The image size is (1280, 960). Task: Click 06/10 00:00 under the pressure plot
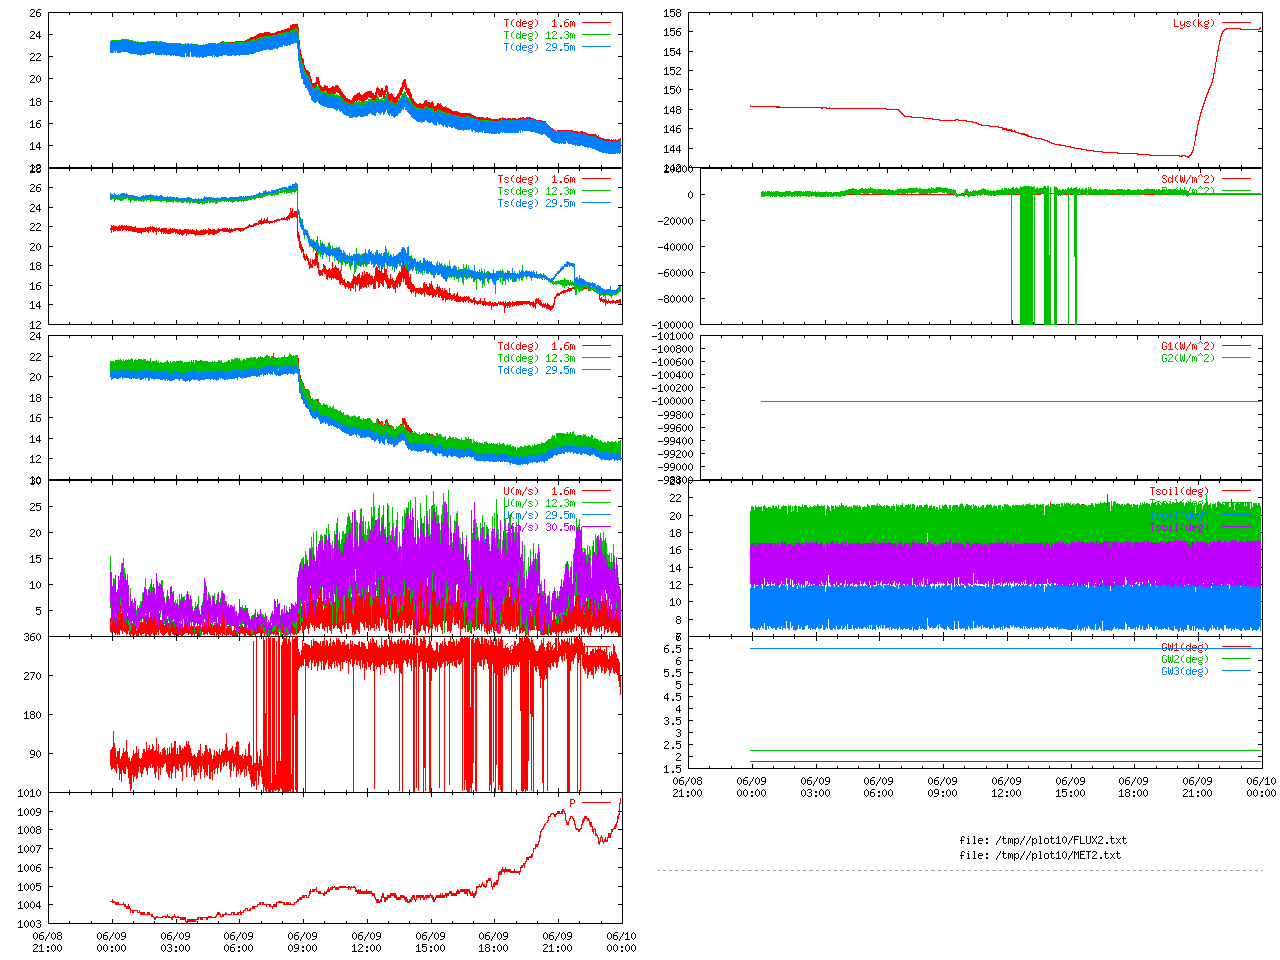[621, 942]
